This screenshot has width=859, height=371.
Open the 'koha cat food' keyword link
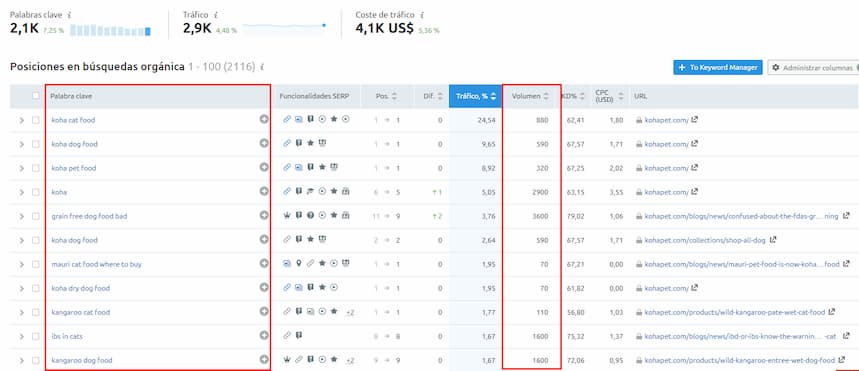[73, 119]
